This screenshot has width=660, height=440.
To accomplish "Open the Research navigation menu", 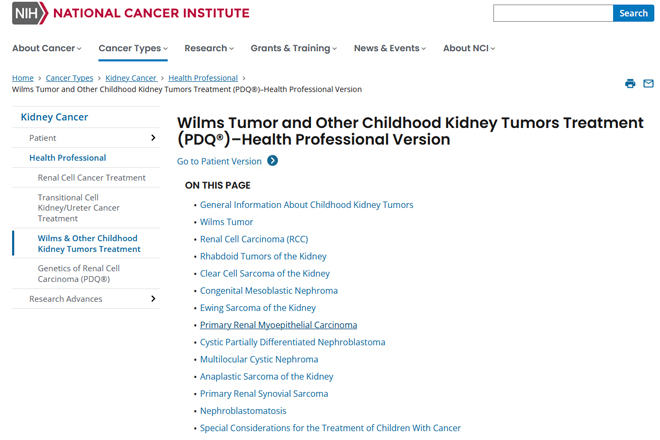I will 209,48.
